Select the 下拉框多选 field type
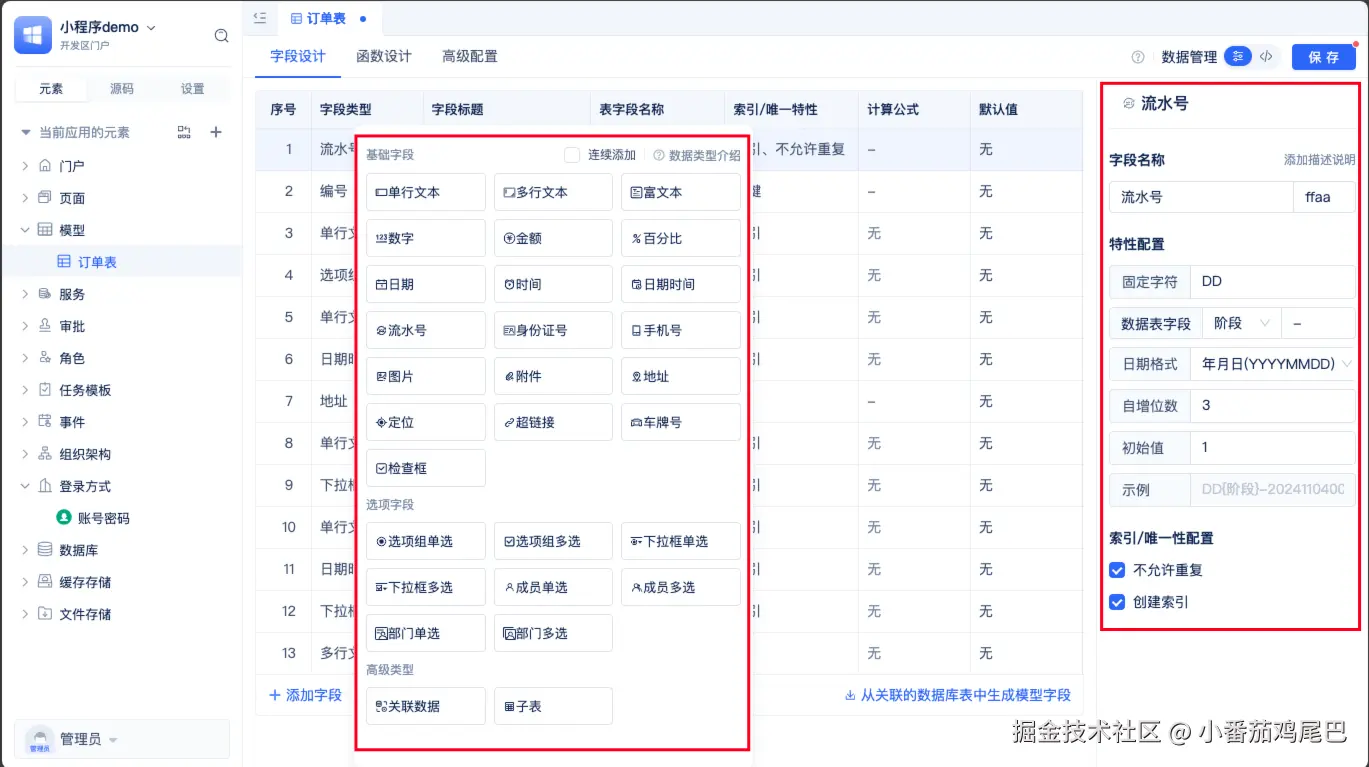 426,587
